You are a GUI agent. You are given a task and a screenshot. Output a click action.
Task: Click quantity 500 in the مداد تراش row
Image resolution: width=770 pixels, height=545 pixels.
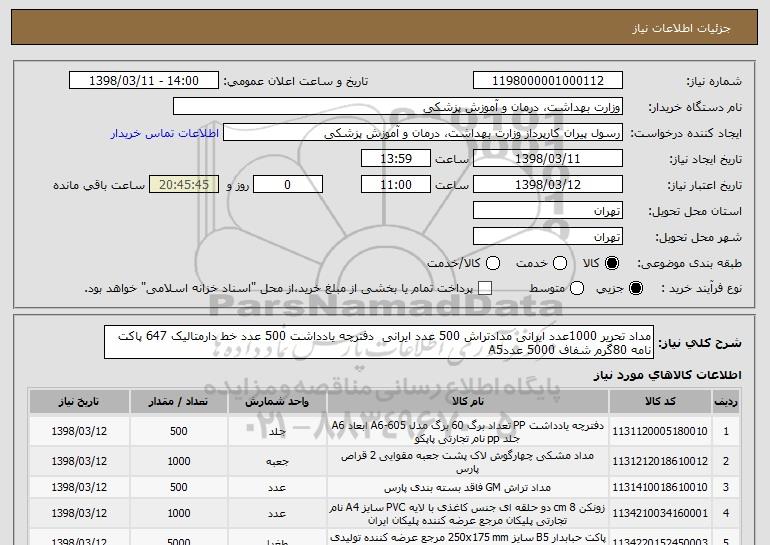click(178, 488)
